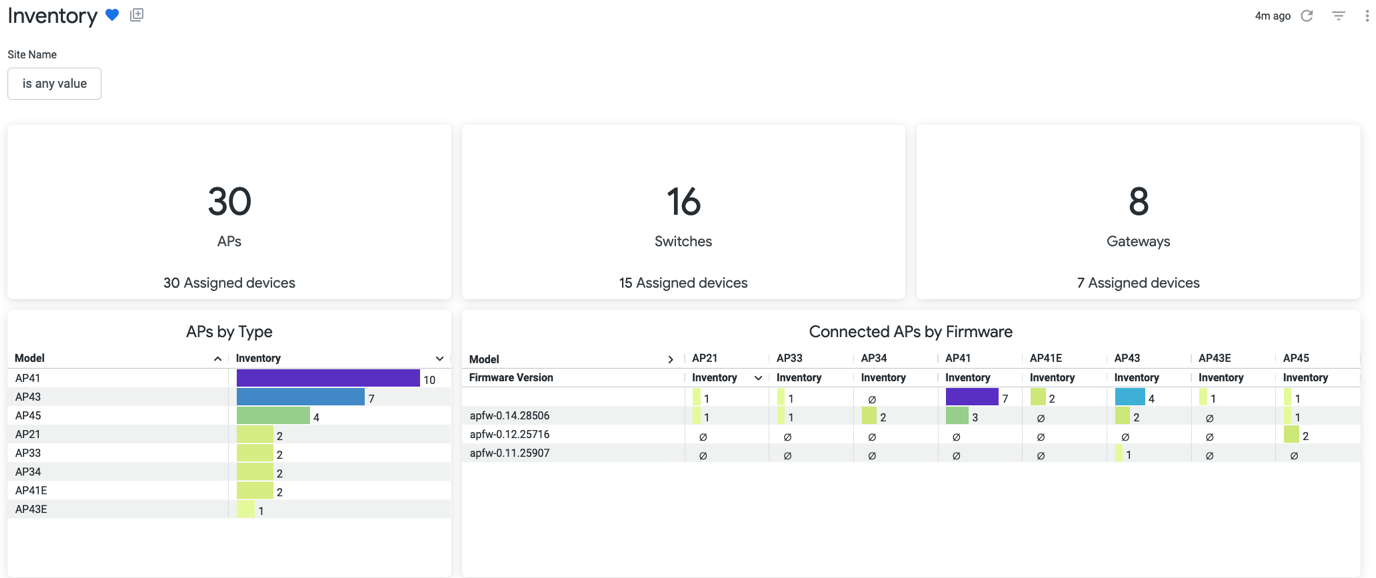Open the filters icon at top right
Screen dimensions: 1376x578
(x=1338, y=16)
